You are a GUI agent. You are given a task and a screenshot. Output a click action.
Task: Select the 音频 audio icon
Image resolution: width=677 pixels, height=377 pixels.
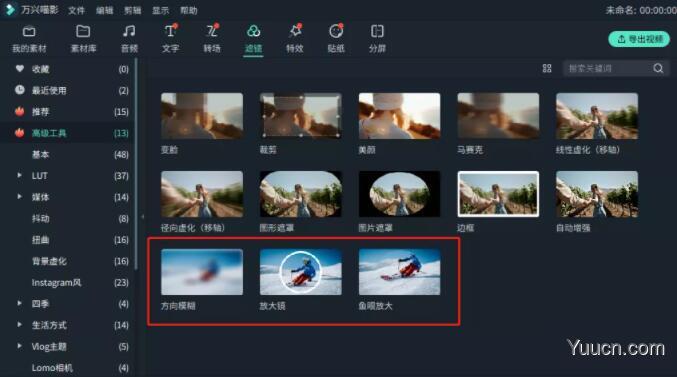point(129,32)
